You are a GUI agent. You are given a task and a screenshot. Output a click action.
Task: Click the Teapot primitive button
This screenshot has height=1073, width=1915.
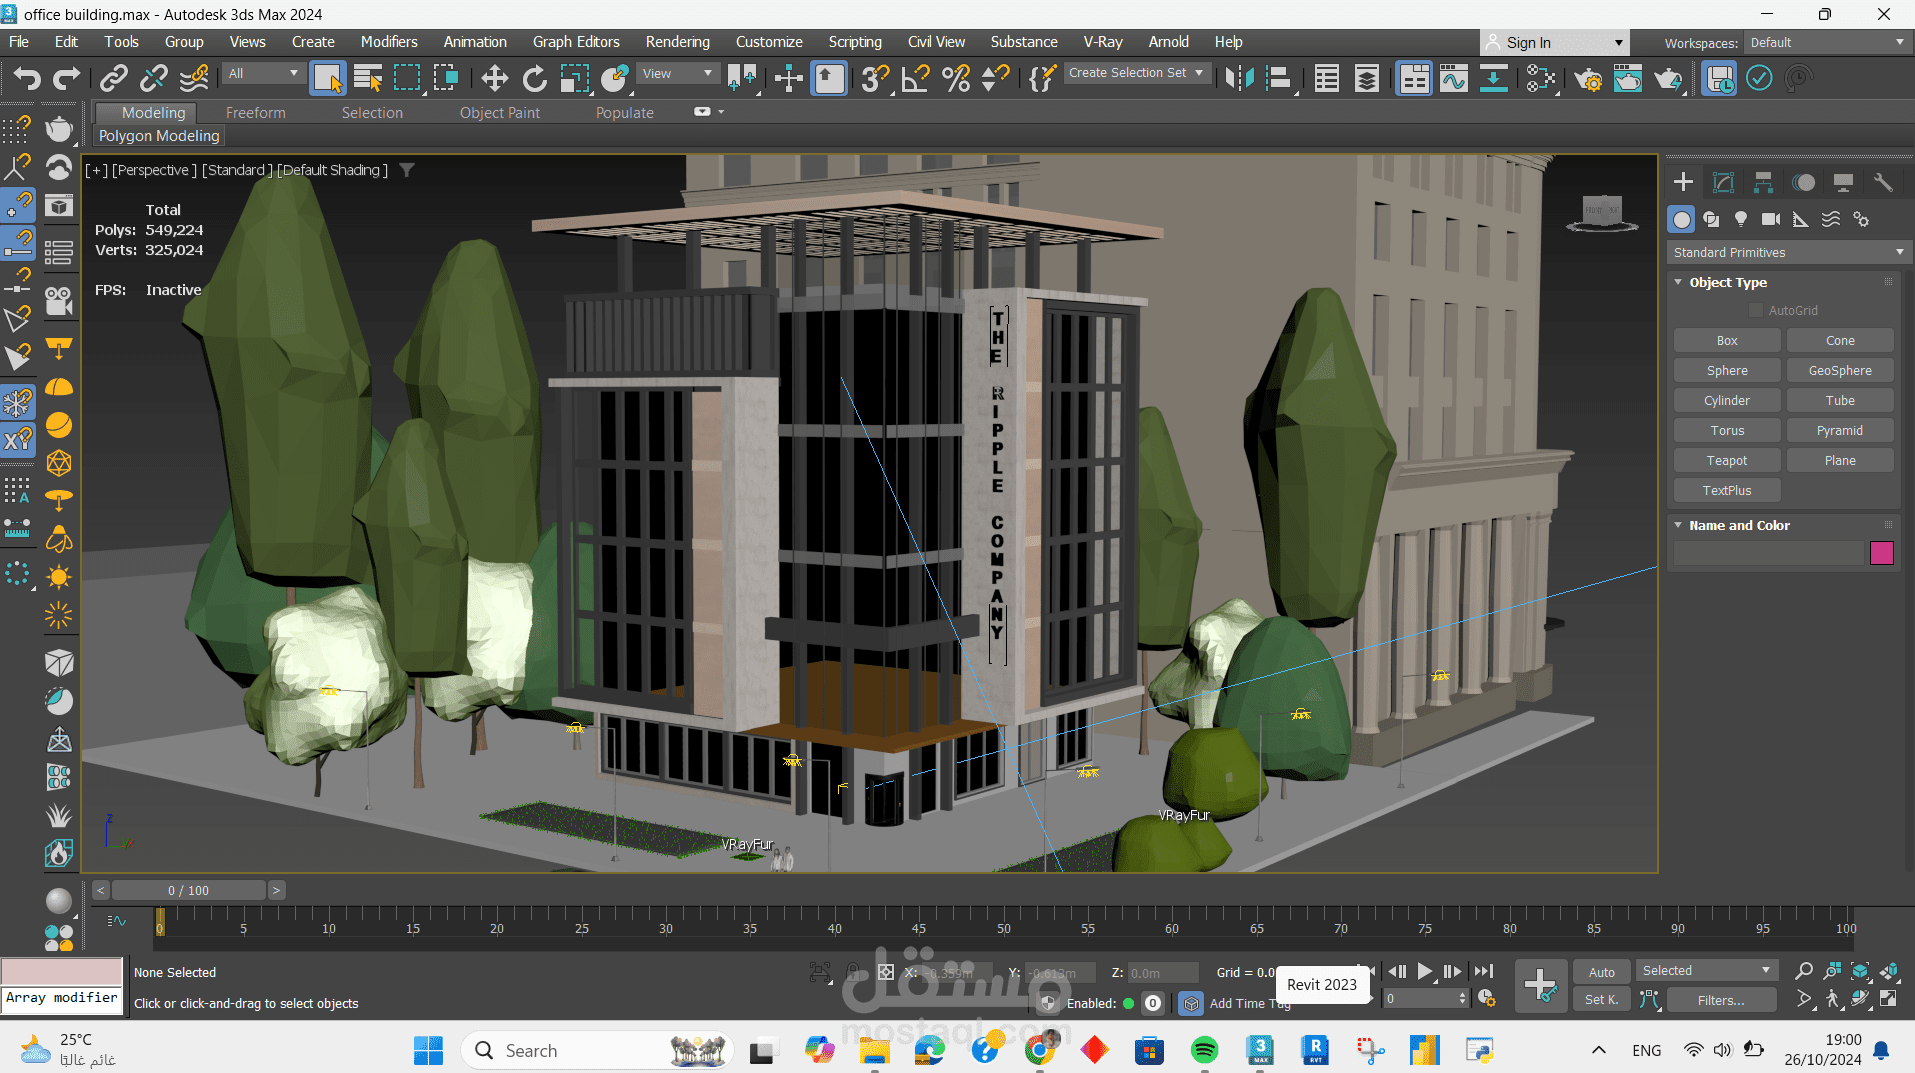click(x=1727, y=461)
